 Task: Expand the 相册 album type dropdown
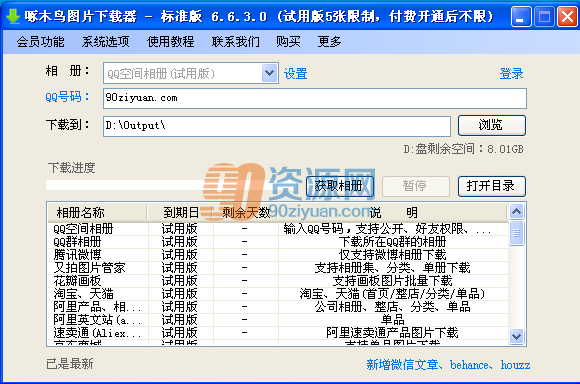[270, 73]
